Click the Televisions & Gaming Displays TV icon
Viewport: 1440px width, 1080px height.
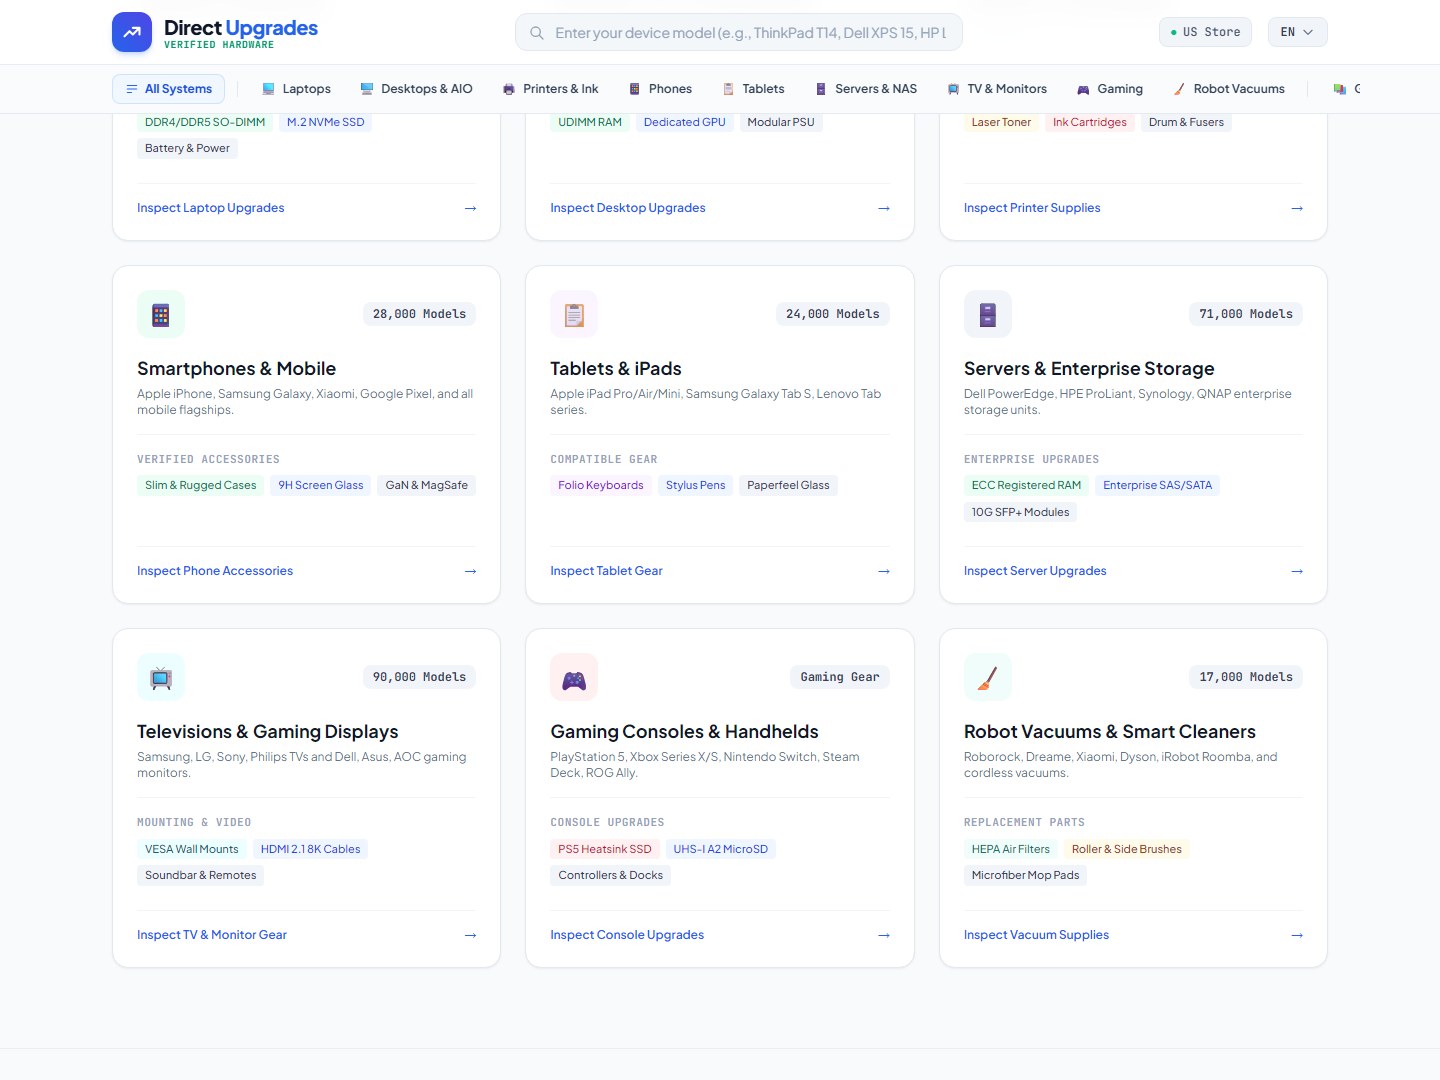coord(161,678)
